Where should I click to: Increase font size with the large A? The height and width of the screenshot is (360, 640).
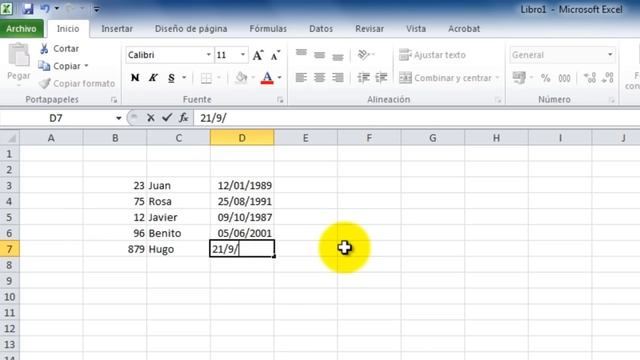[x=258, y=55]
